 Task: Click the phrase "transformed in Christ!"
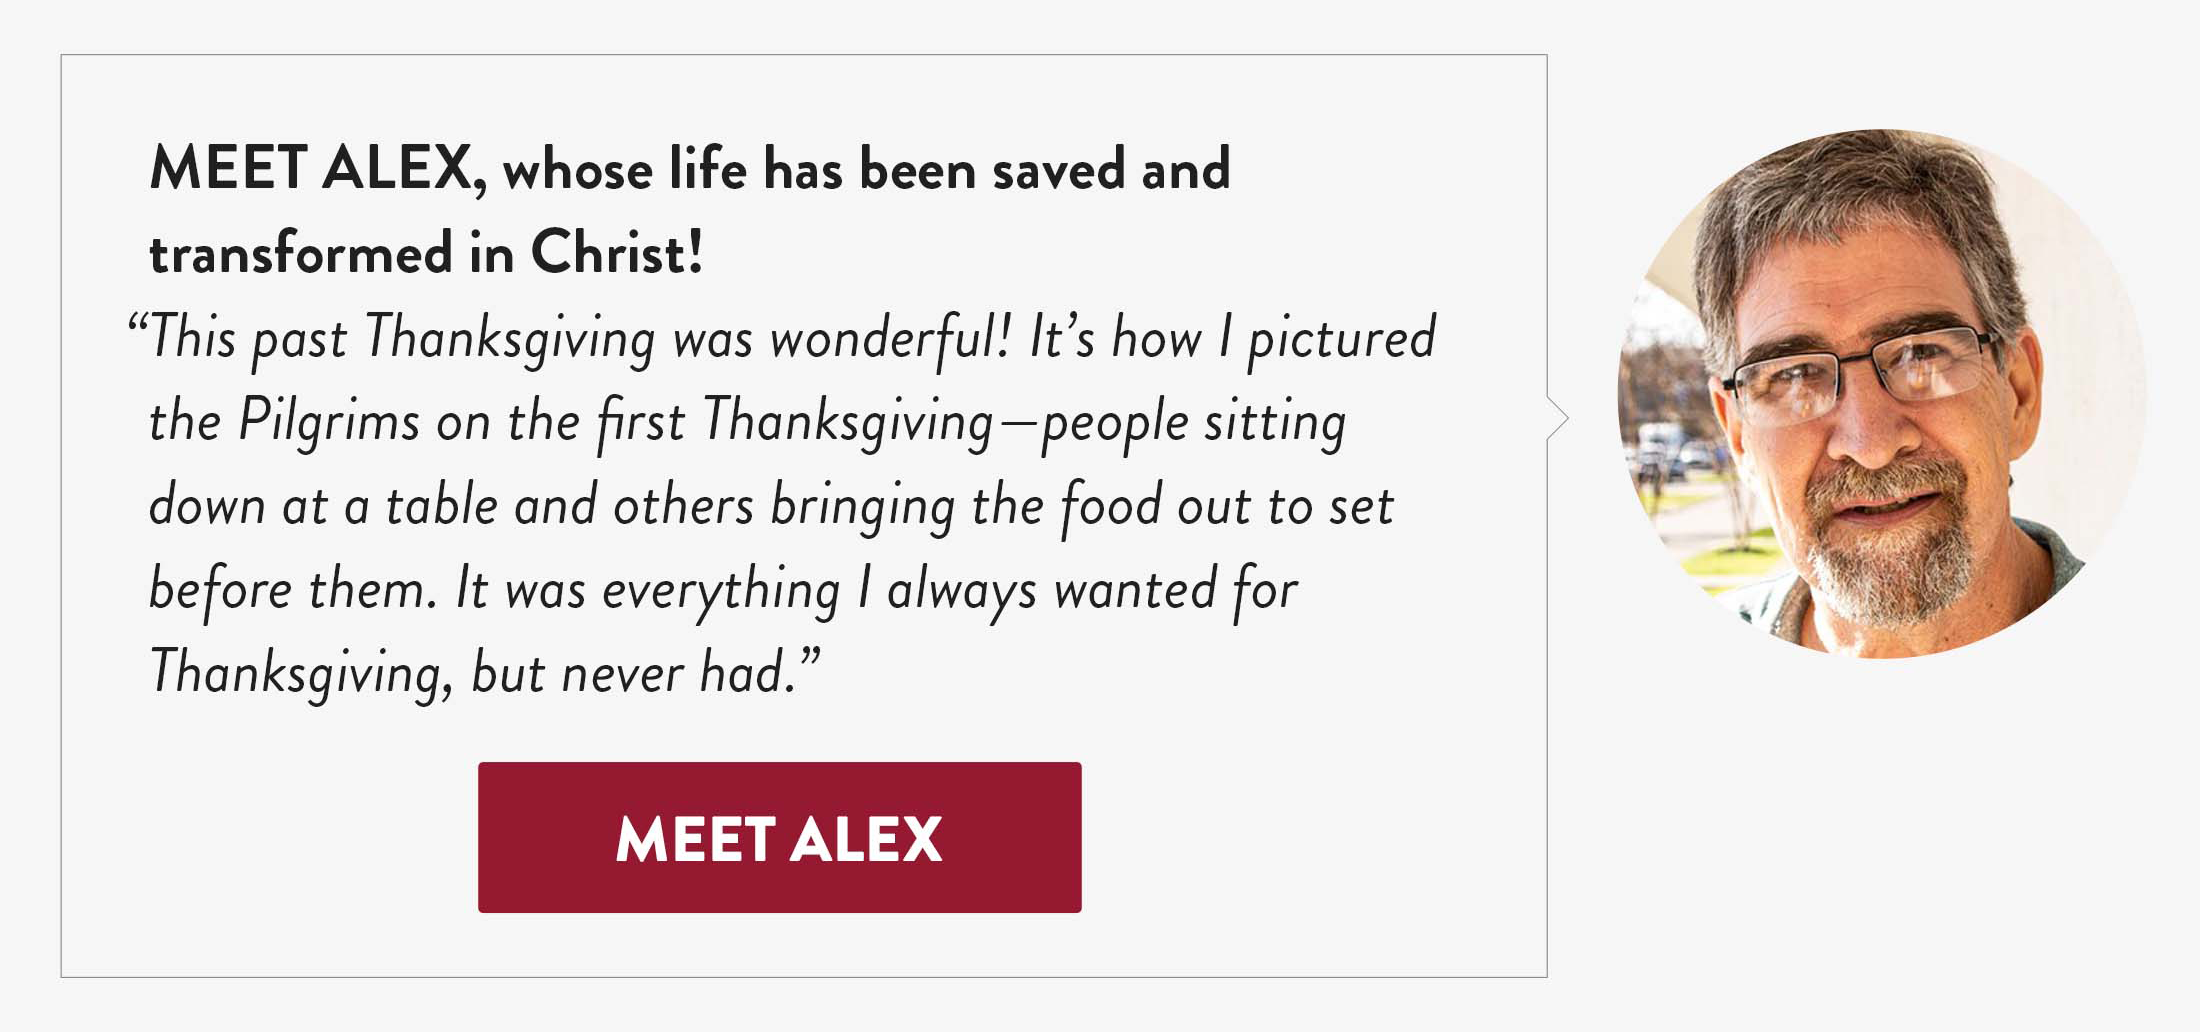pos(426,251)
